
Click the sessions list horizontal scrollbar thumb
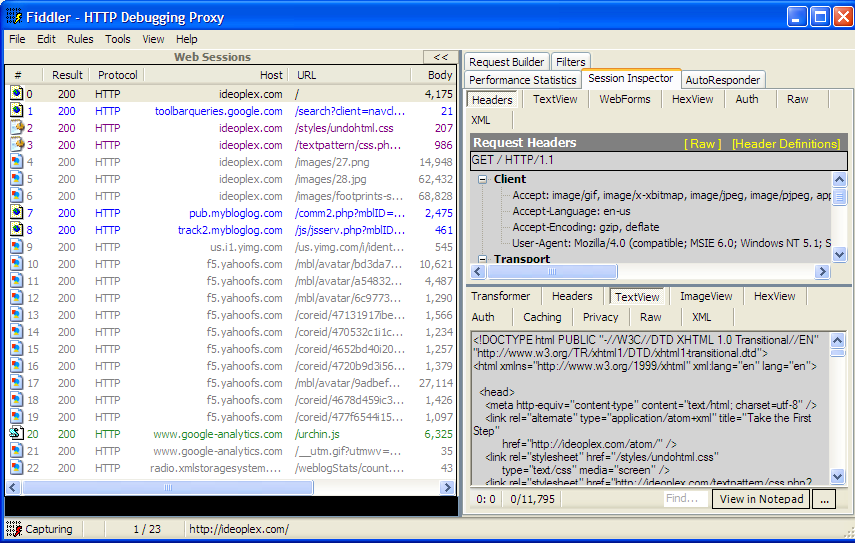[x=167, y=487]
